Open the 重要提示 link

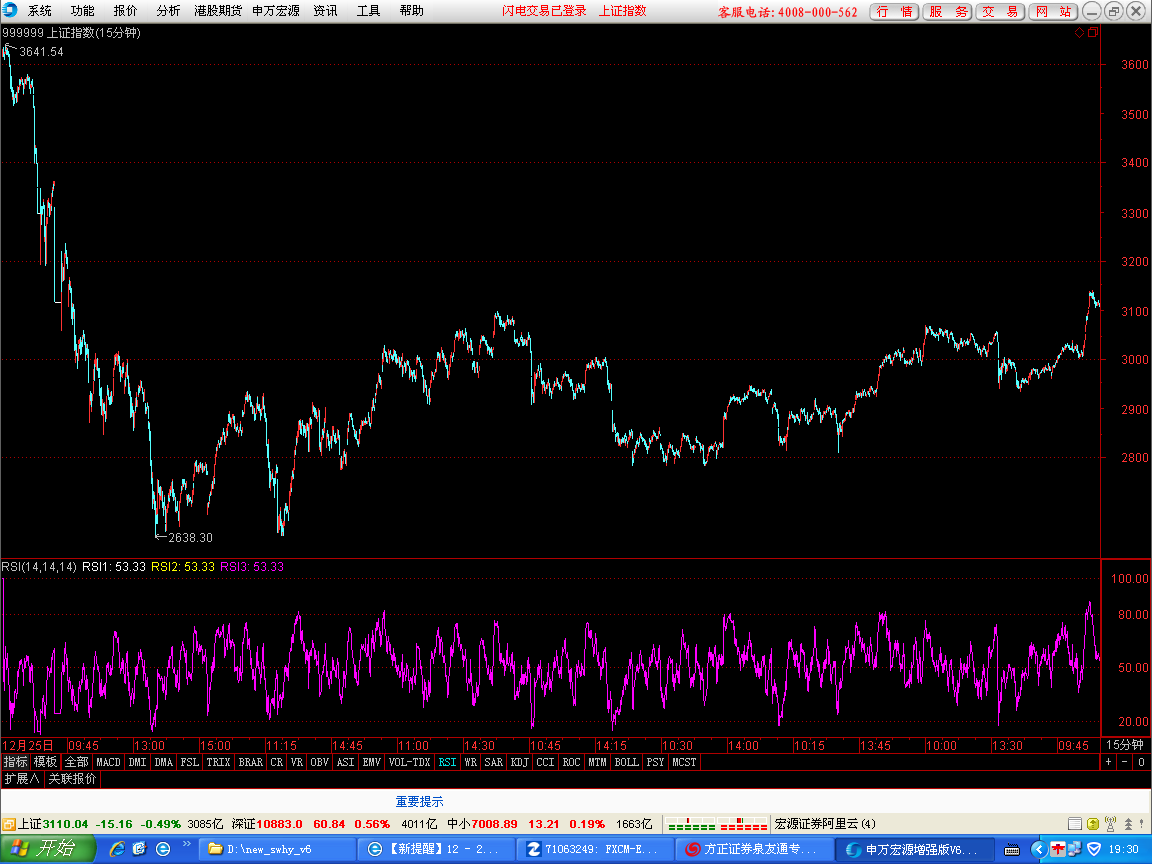[x=420, y=802]
